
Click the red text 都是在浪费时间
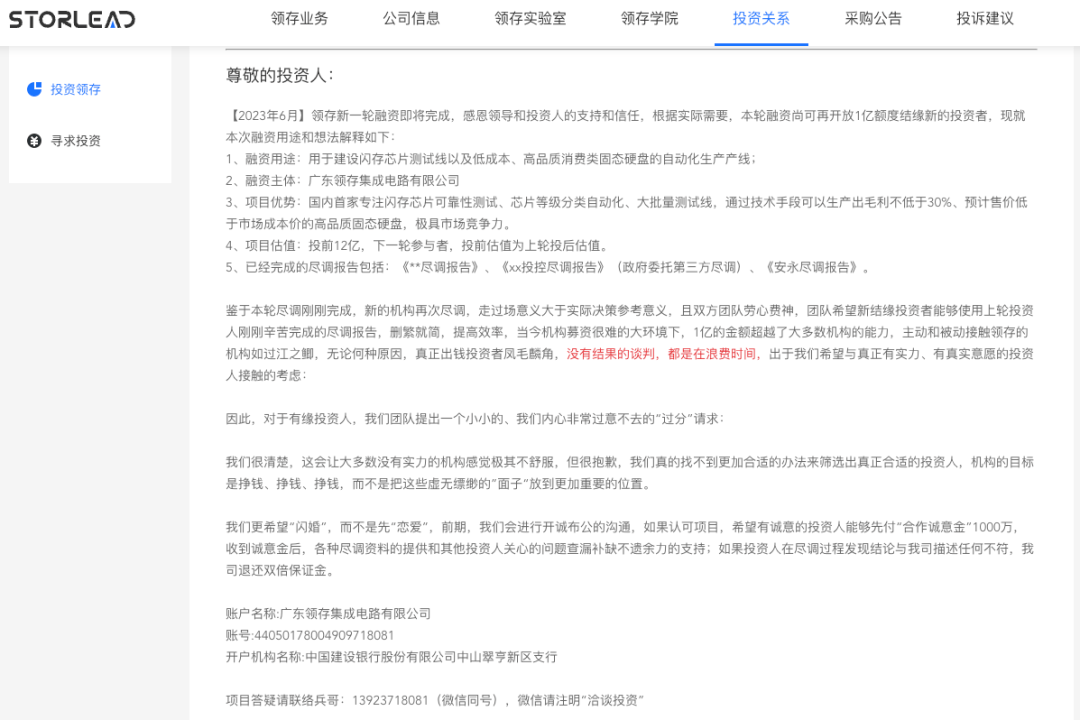click(x=712, y=354)
